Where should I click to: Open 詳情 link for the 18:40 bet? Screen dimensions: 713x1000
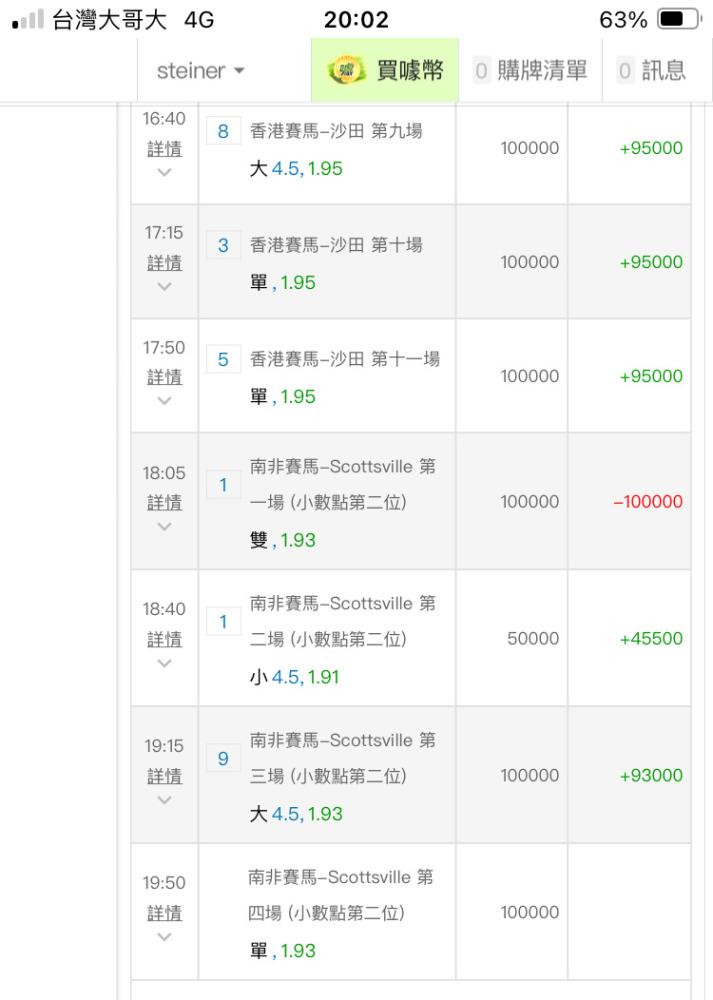point(164,638)
